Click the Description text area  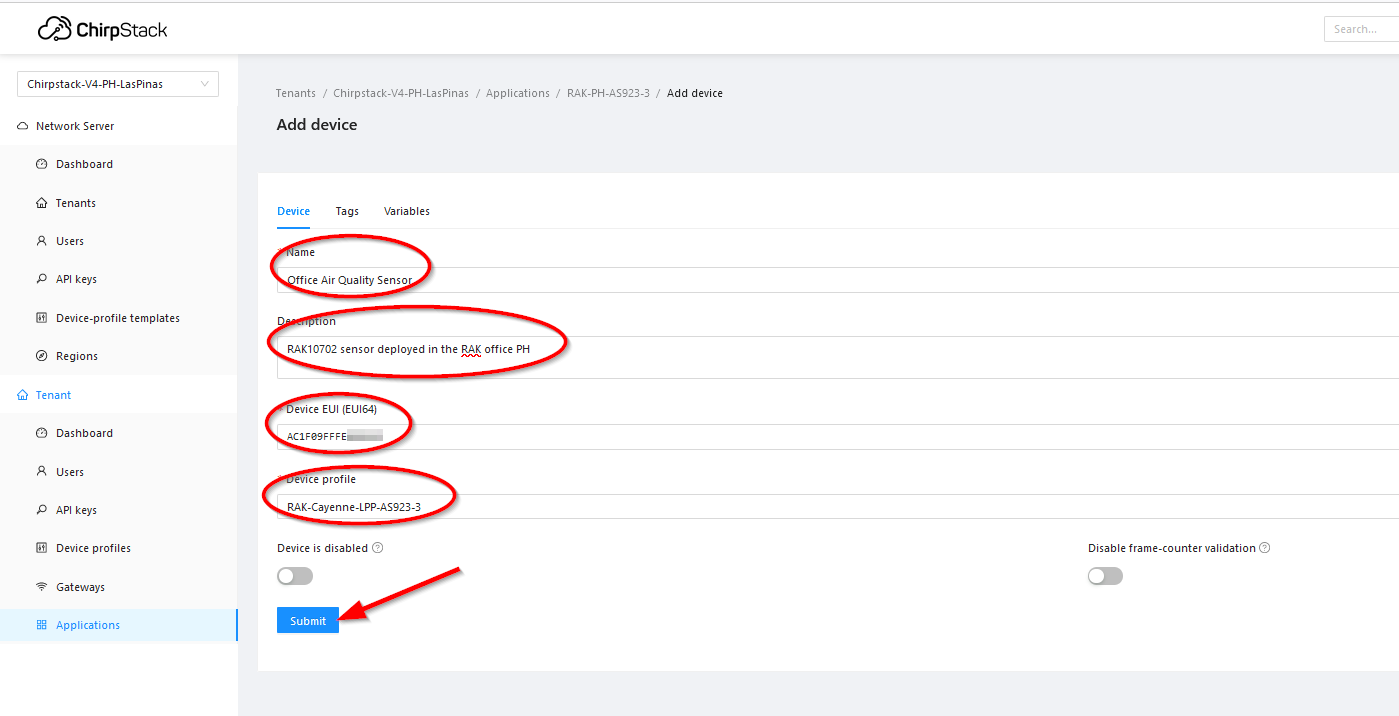(838, 357)
